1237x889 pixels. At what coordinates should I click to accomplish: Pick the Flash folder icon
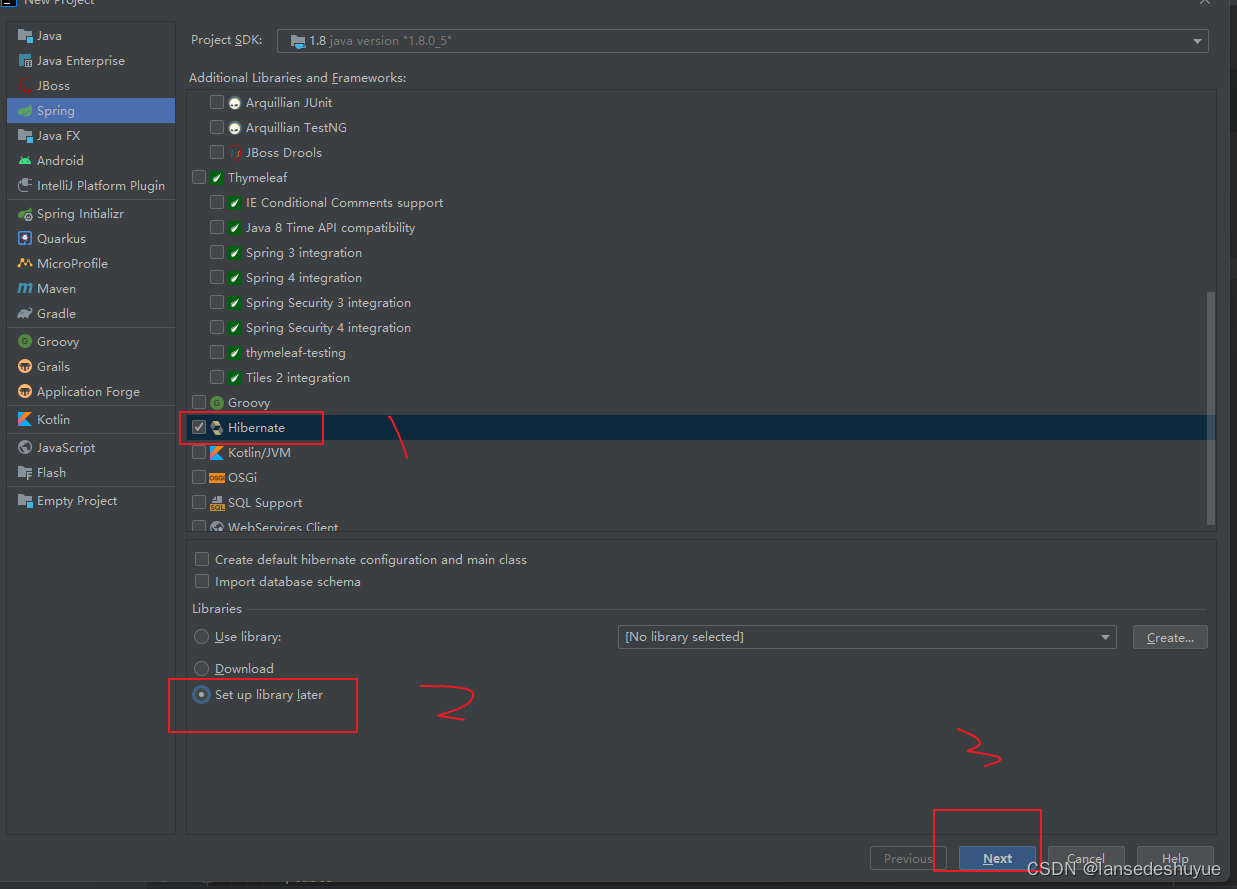[25, 473]
